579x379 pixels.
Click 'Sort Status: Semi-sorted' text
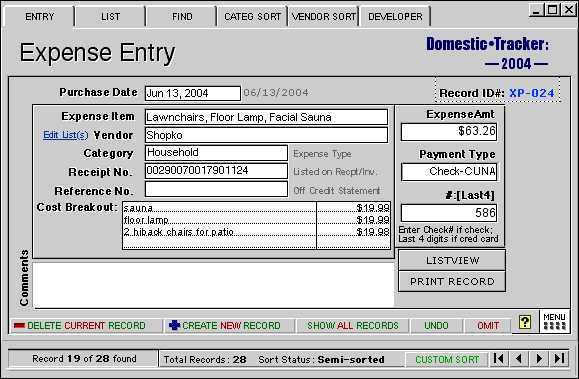pyautogui.click(x=321, y=359)
